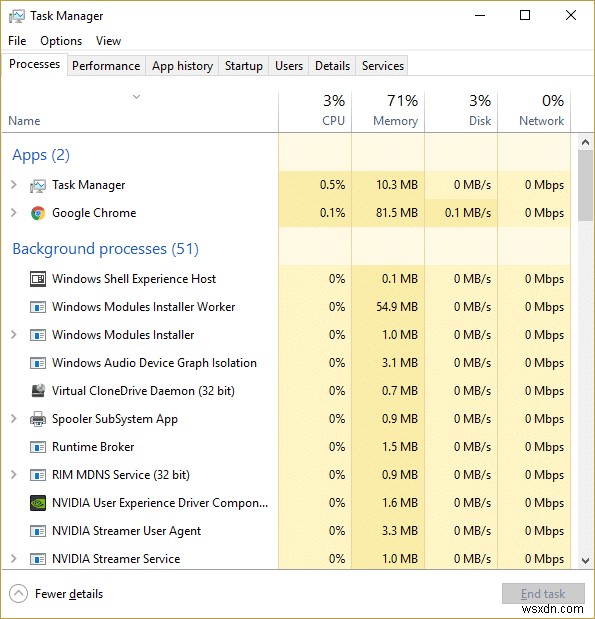
Task: Open the Options menu
Action: click(x=61, y=41)
